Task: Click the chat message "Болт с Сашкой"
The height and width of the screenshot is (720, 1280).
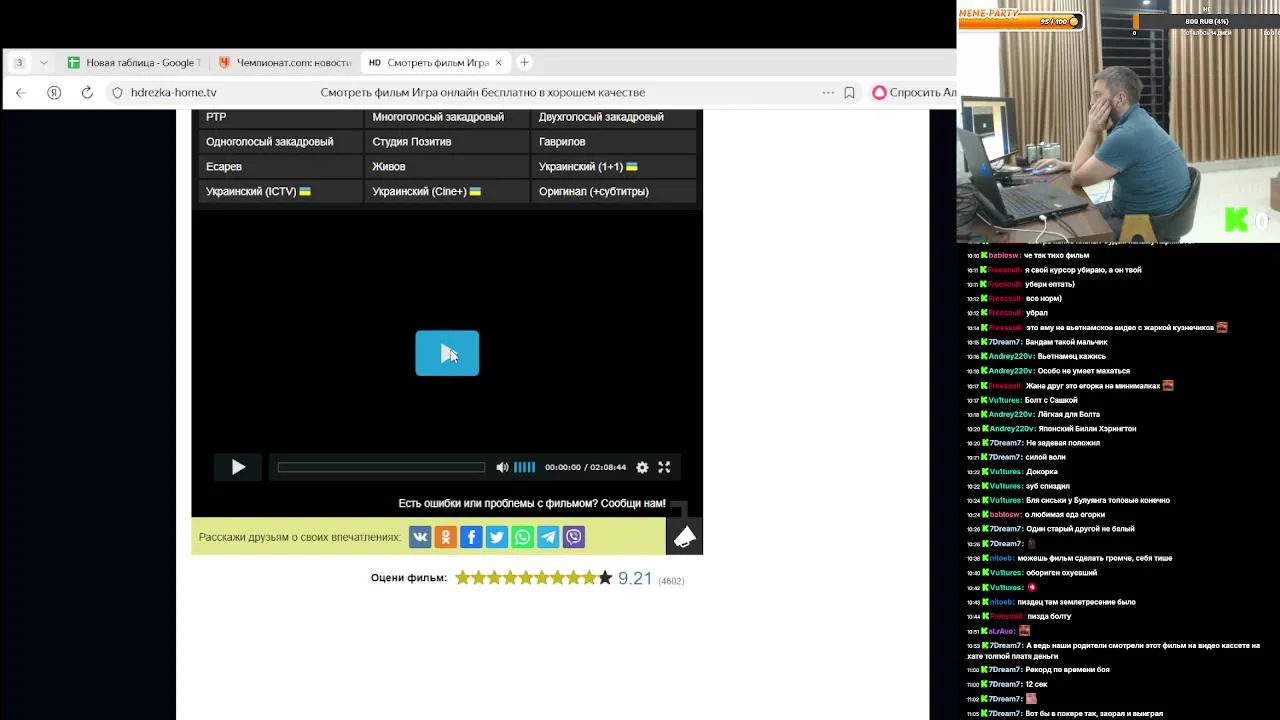Action: click(1051, 400)
